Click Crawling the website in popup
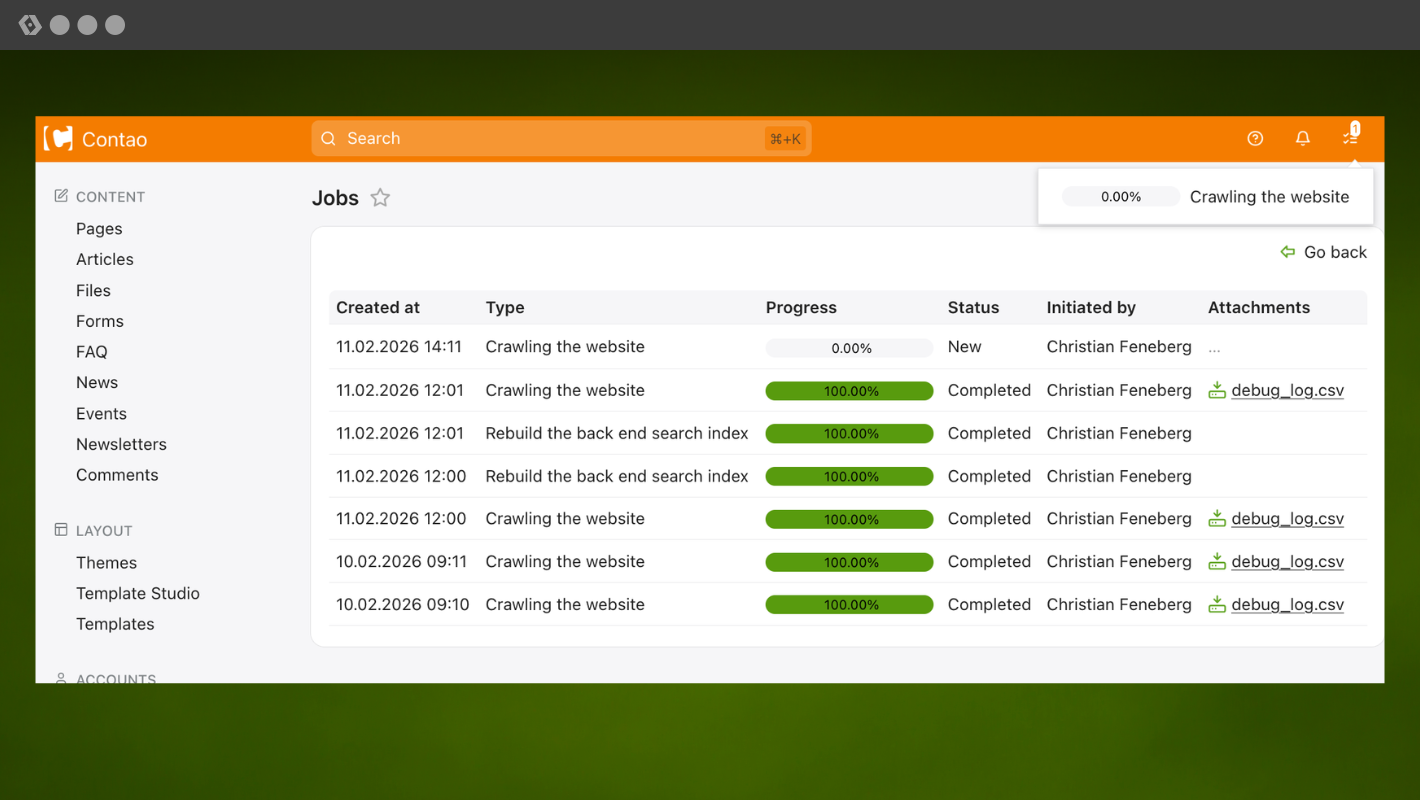This screenshot has height=800, width=1420. 1269,197
